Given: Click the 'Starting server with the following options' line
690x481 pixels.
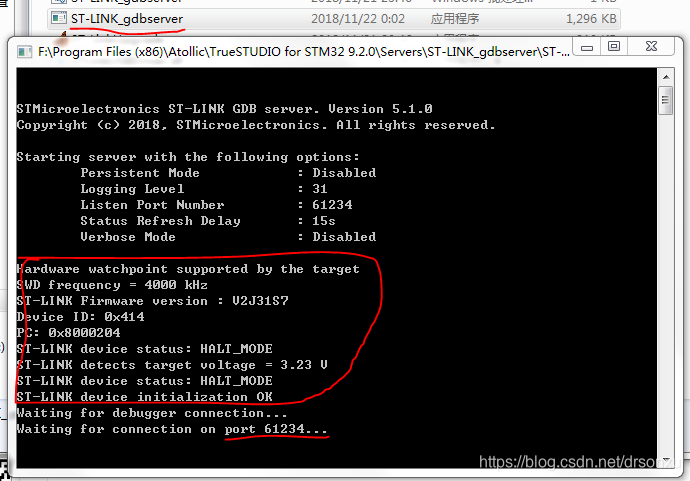Looking at the screenshot, I should (188, 157).
